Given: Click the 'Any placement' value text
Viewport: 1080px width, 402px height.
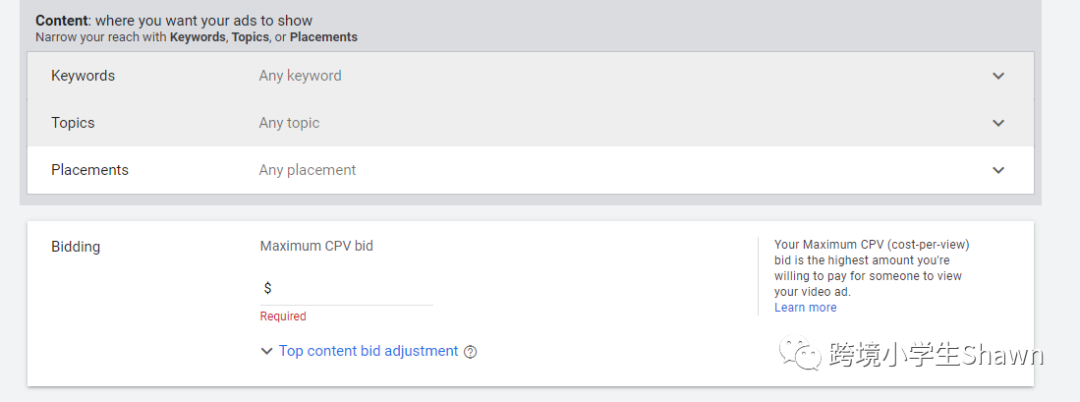Looking at the screenshot, I should 307,170.
